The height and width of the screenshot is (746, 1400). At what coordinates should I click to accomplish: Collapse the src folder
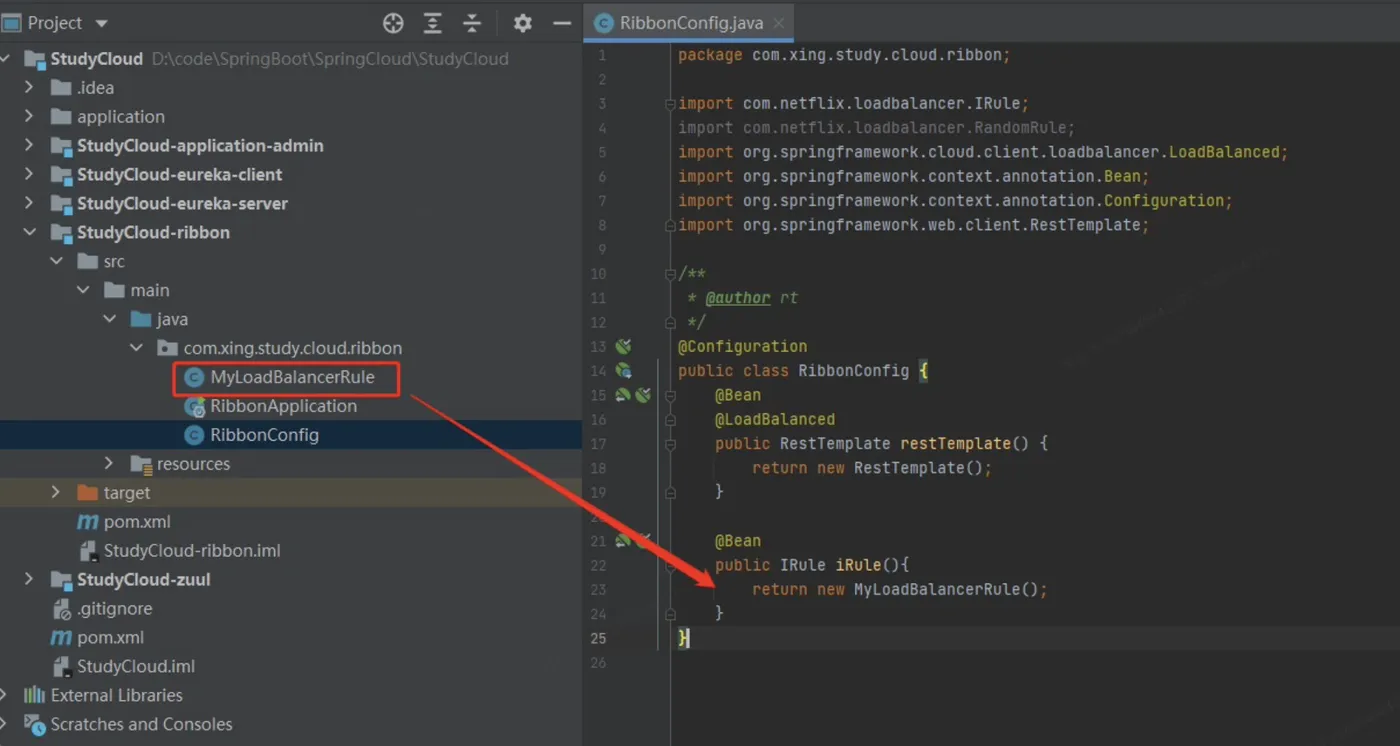[x=56, y=262]
